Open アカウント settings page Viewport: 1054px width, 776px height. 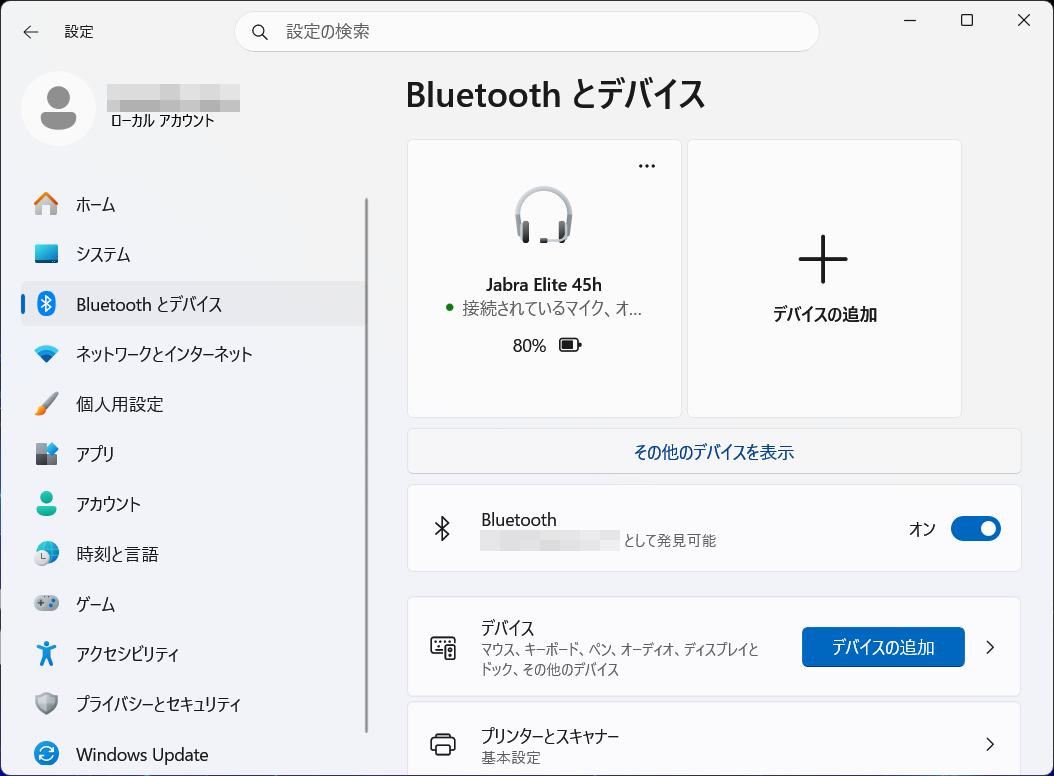[194, 504]
